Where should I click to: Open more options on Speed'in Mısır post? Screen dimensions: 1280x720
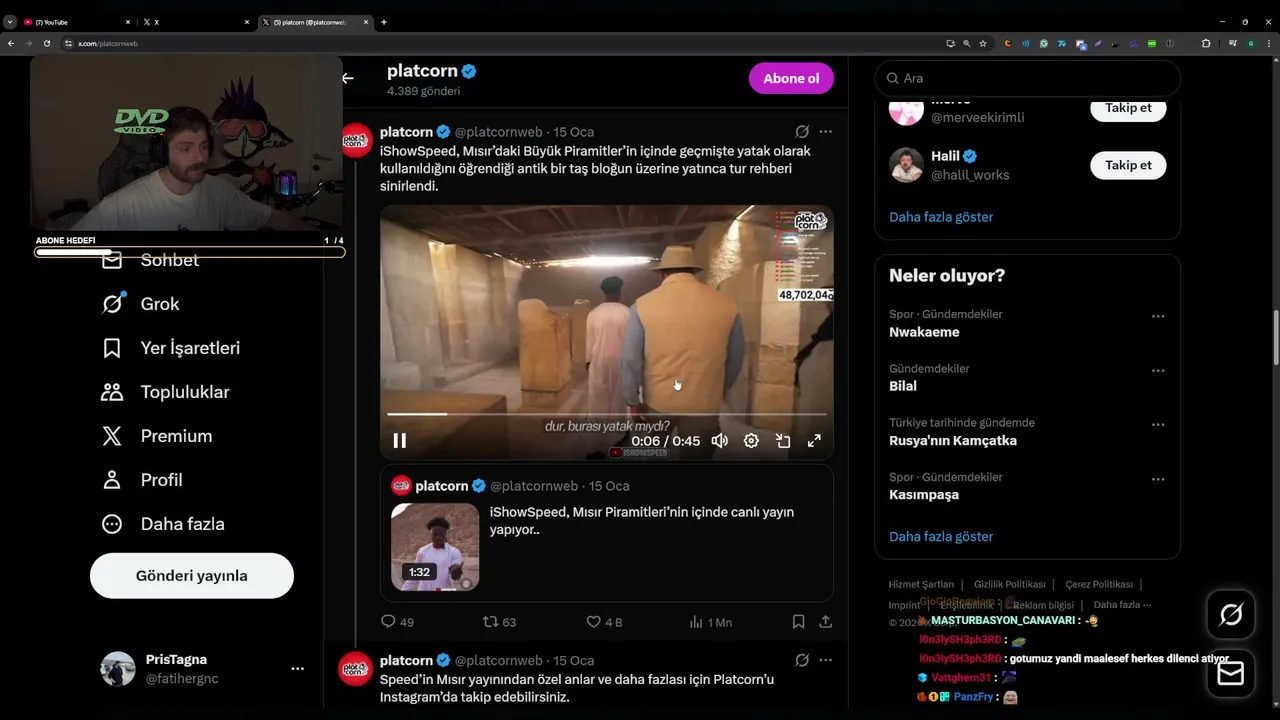[825, 660]
